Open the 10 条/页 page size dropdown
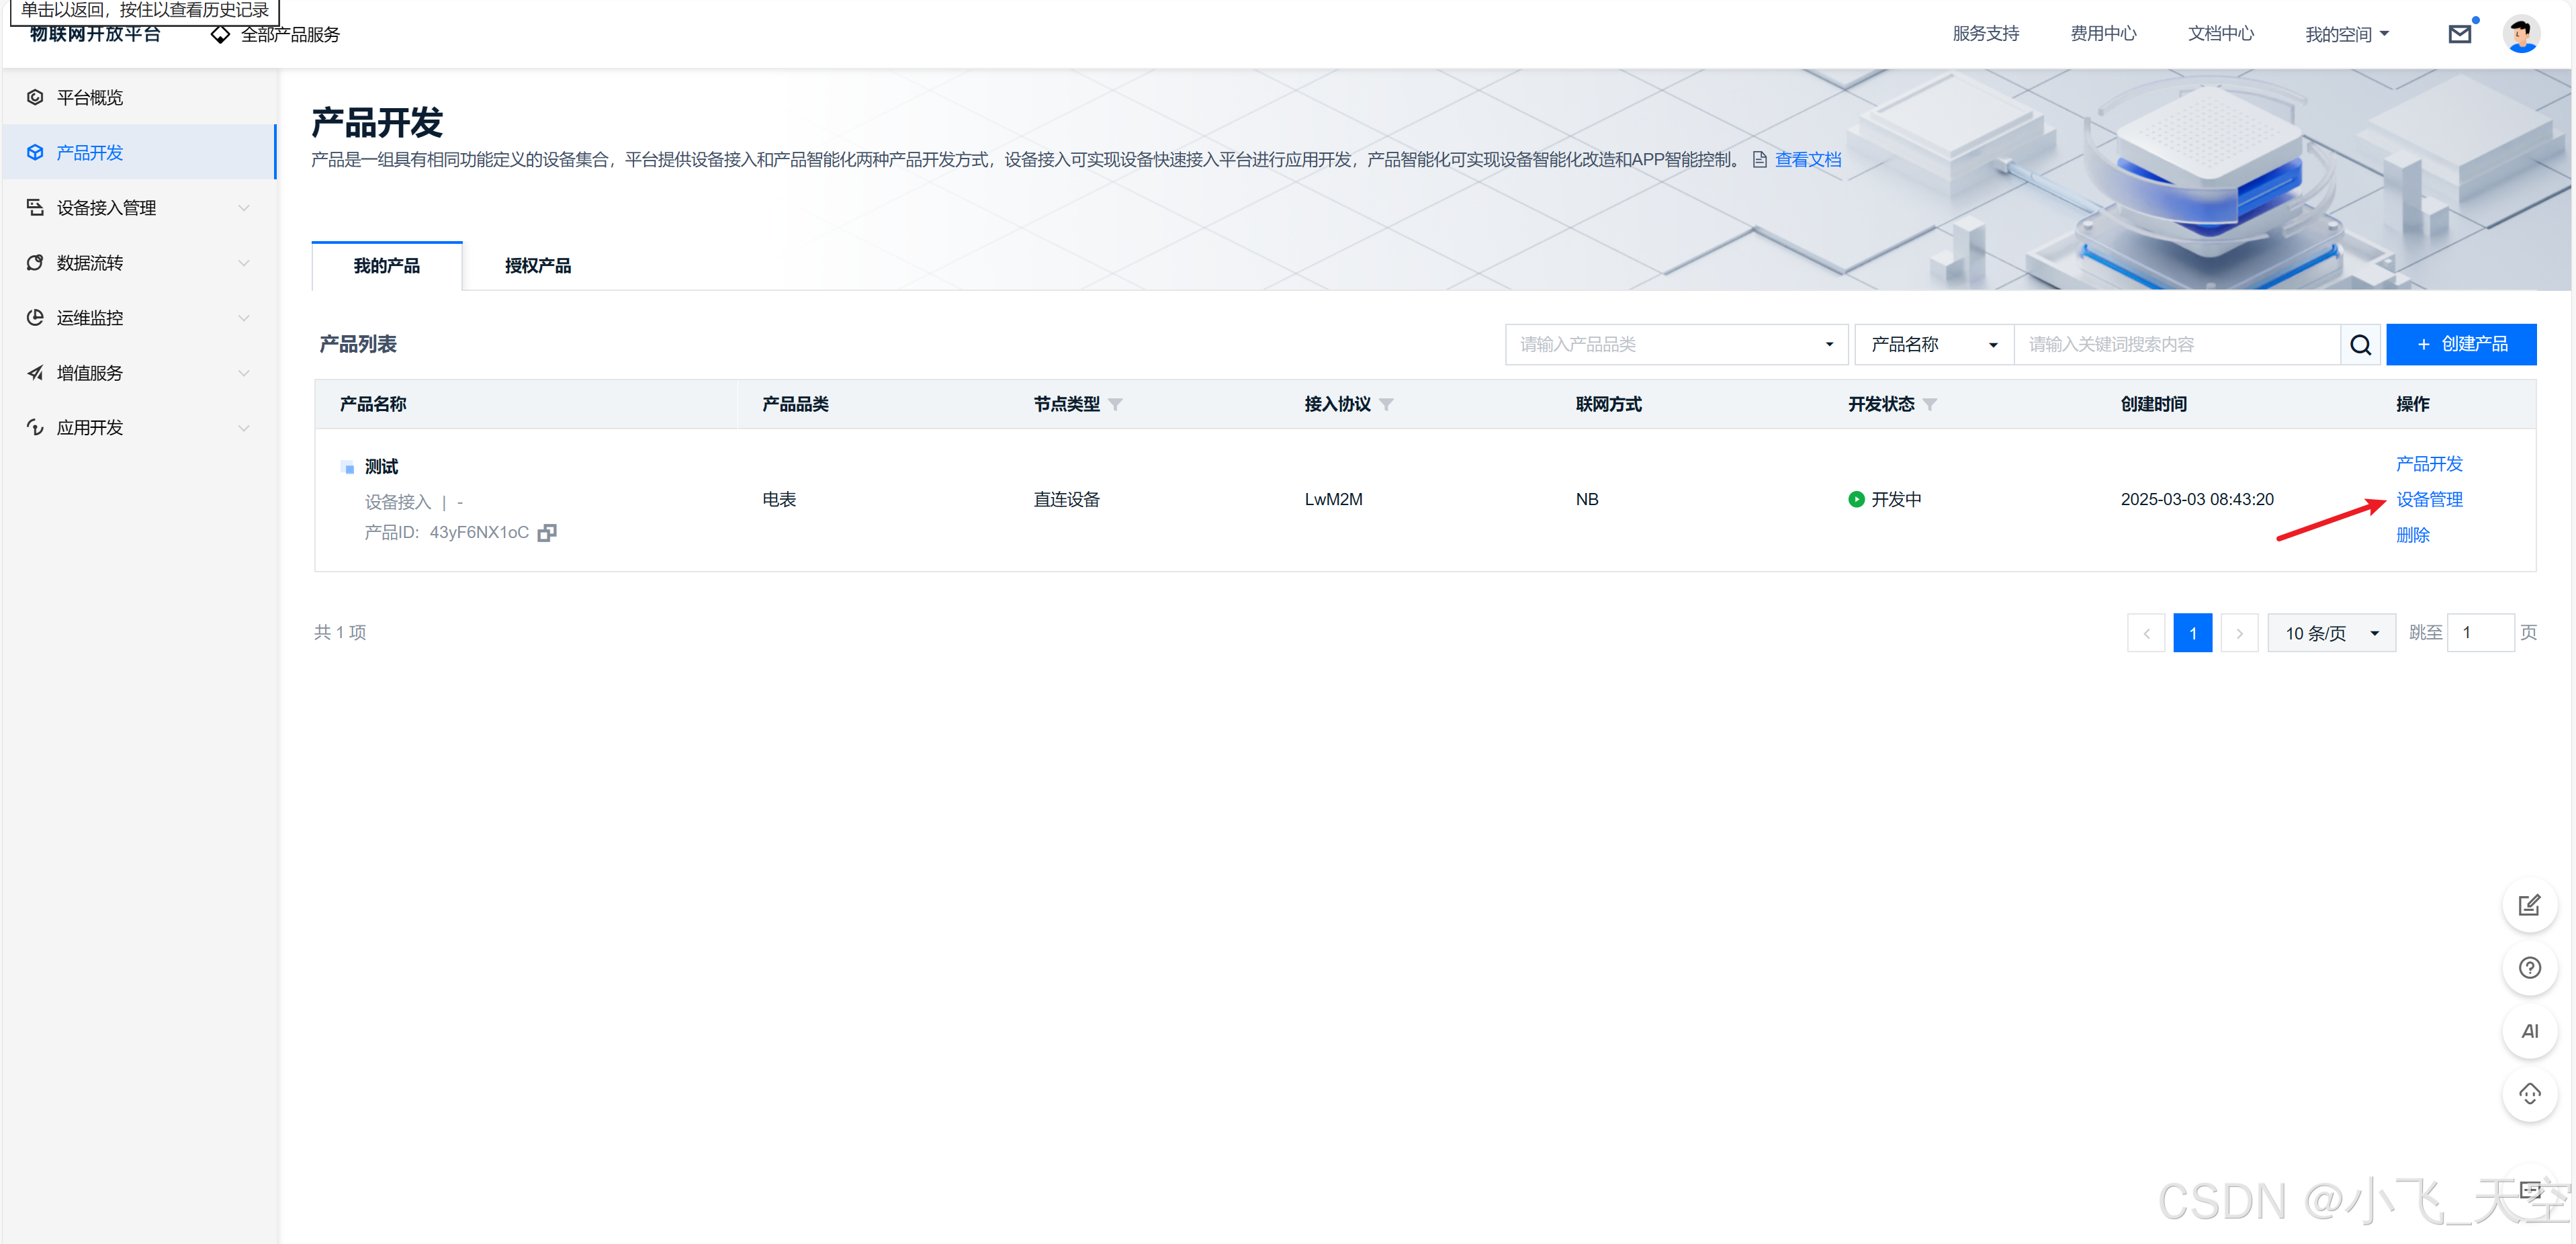 2330,633
